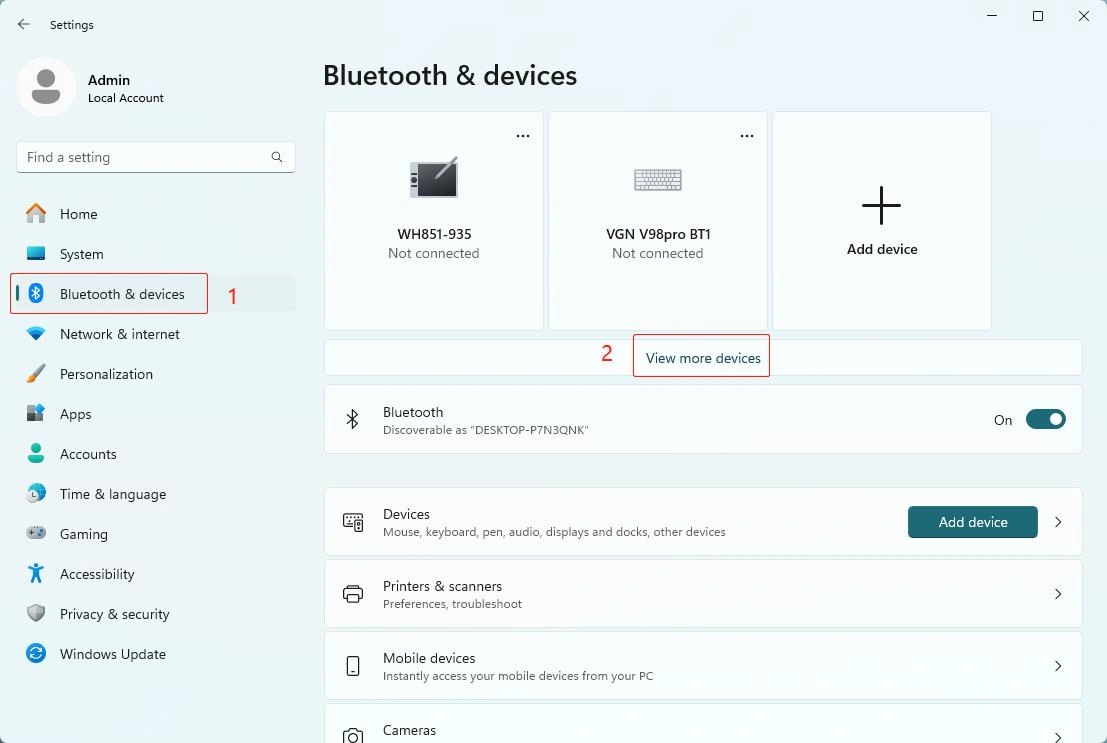
Task: Open Time & language settings
Action: tap(155, 493)
